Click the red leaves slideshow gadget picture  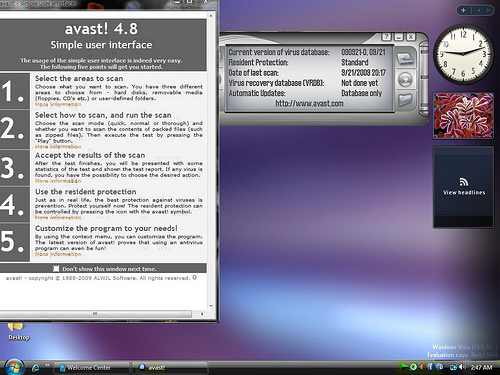tap(463, 115)
